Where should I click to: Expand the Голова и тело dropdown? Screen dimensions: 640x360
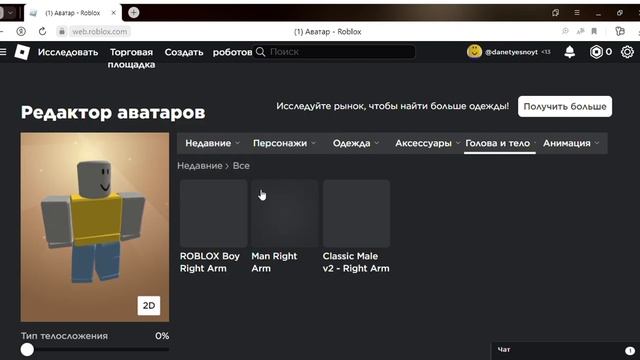(500, 143)
